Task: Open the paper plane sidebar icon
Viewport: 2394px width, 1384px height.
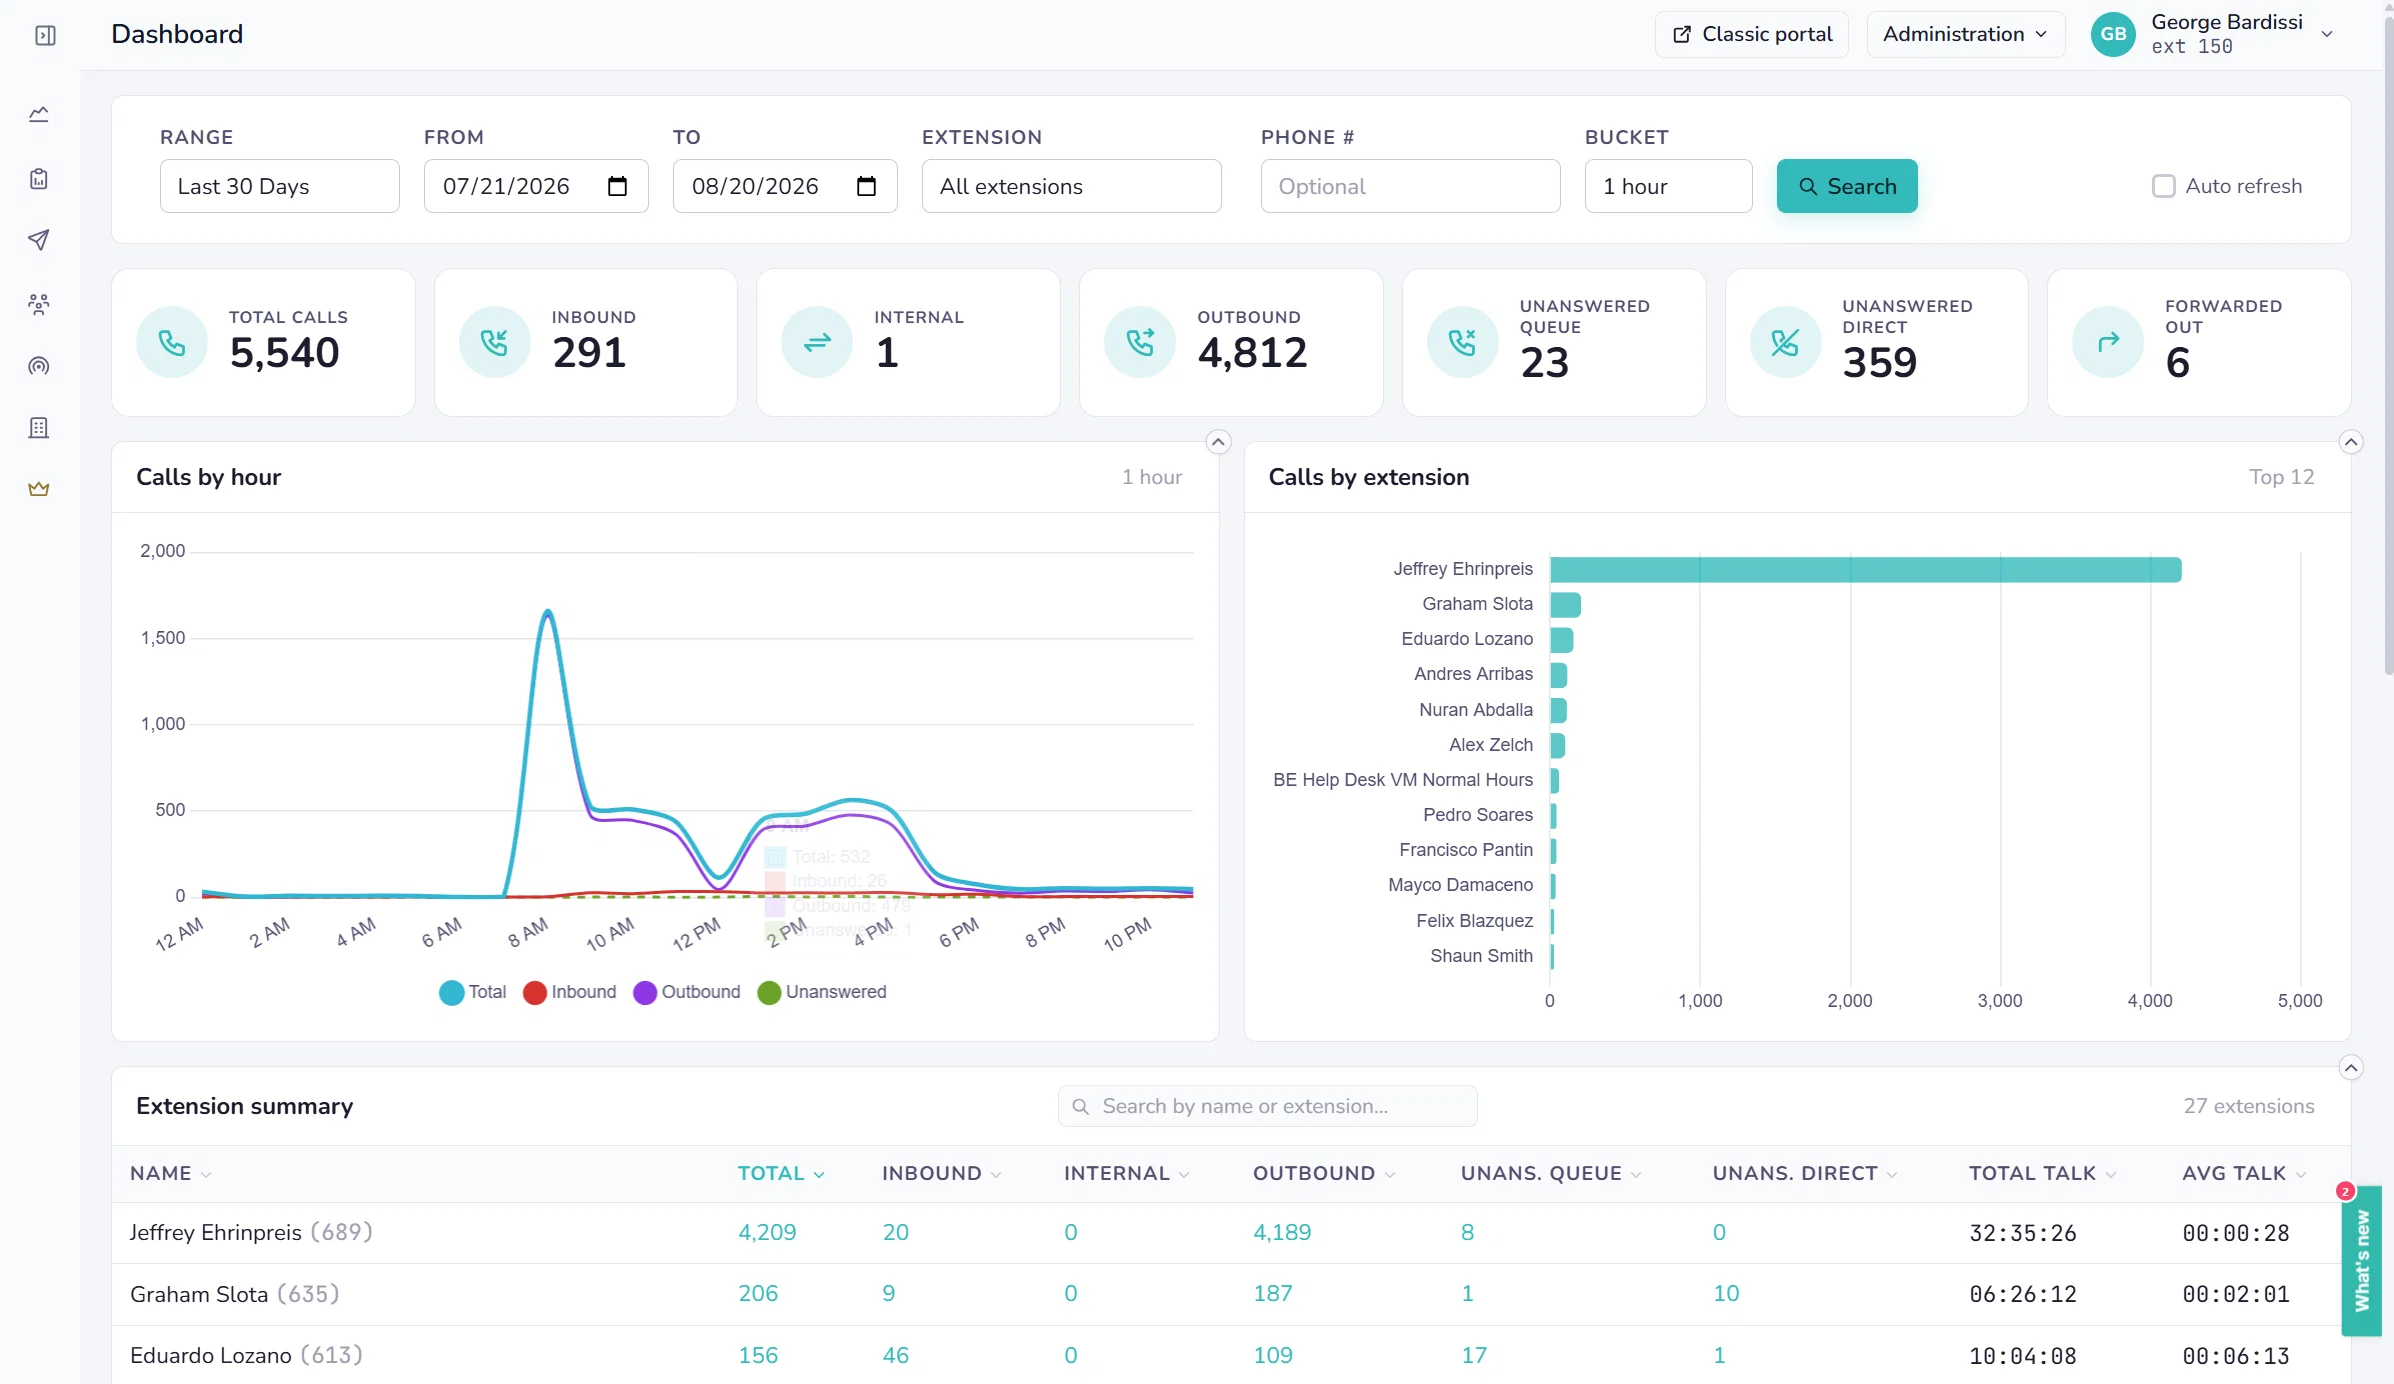Action: pos(39,240)
